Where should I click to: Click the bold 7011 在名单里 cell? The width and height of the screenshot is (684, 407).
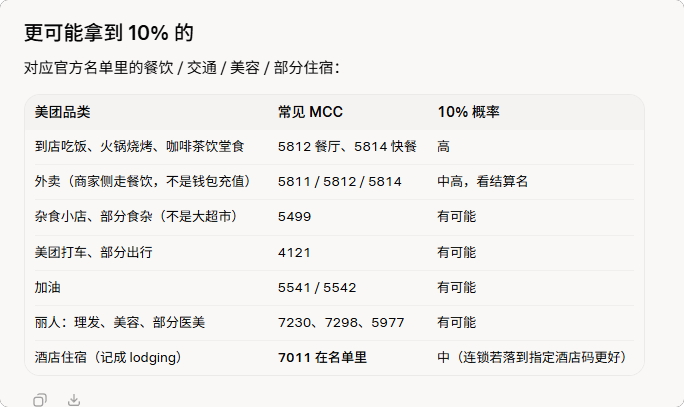coord(322,358)
